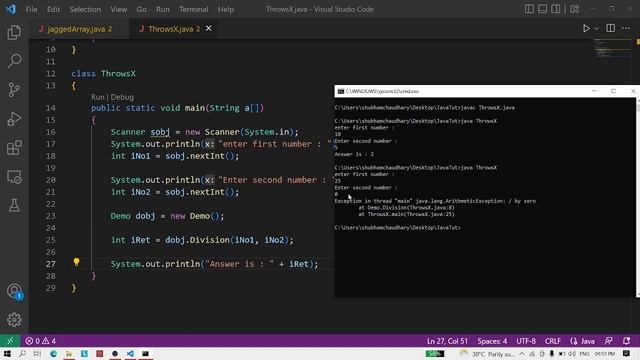Click the ArithmeticException line in cmd window
Viewport: 640px width, 360px height.
(435, 201)
